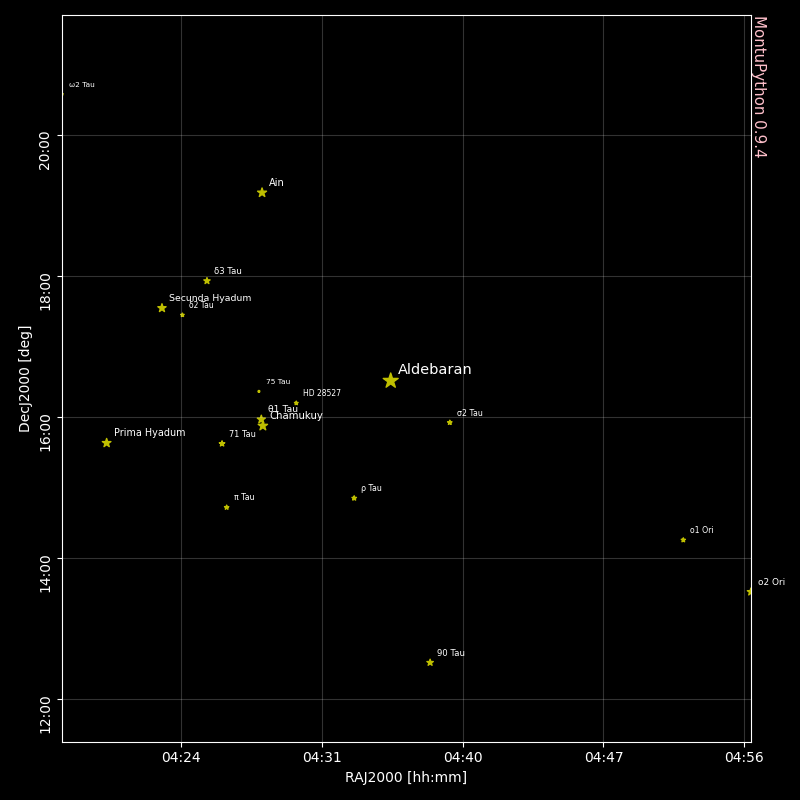Select the π Tau star marker
Viewport: 800px width, 800px height.
coord(227,507)
